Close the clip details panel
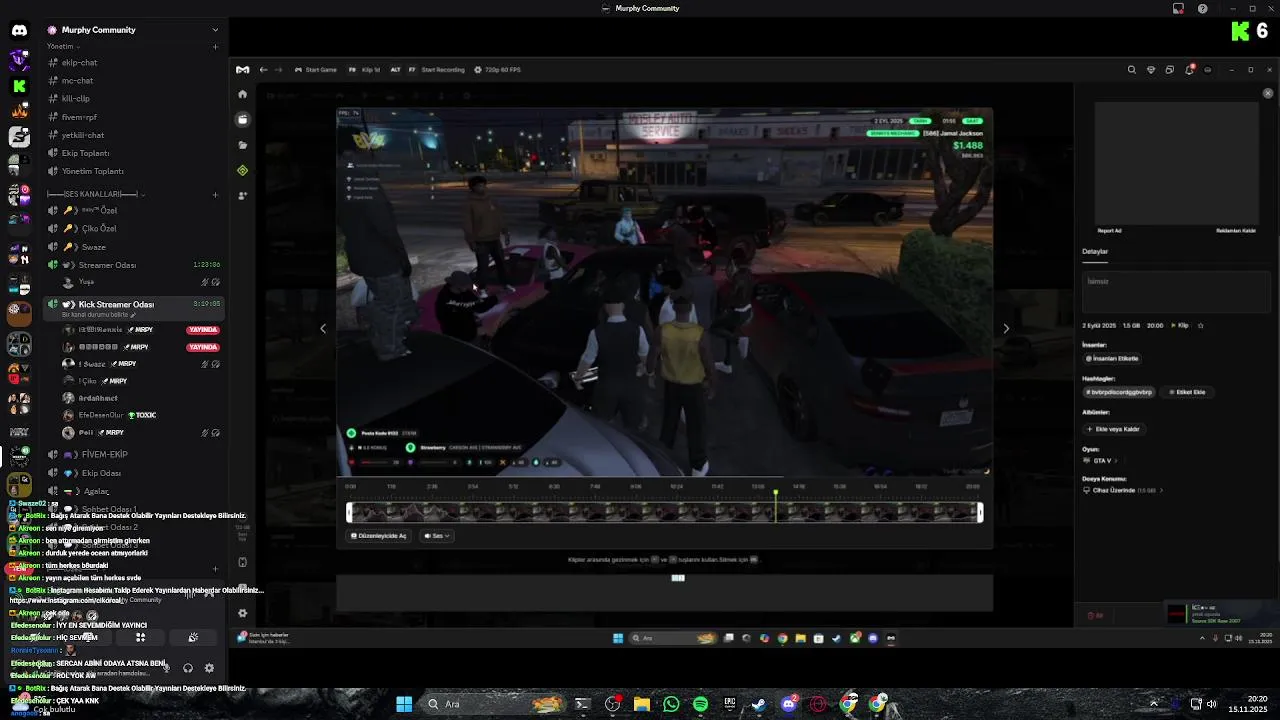The width and height of the screenshot is (1280, 720). coord(1268,93)
